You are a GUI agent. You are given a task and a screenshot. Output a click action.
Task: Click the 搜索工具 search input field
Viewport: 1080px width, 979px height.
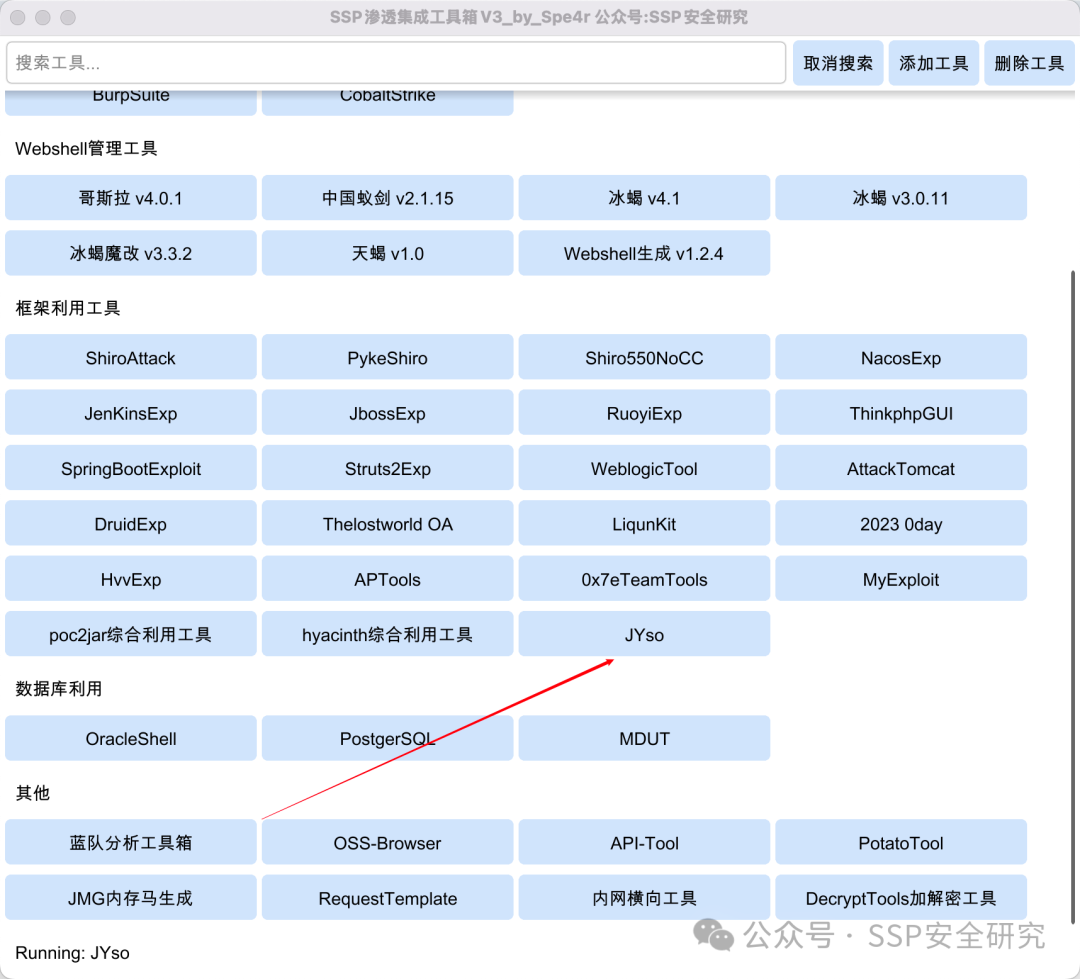(x=395, y=63)
